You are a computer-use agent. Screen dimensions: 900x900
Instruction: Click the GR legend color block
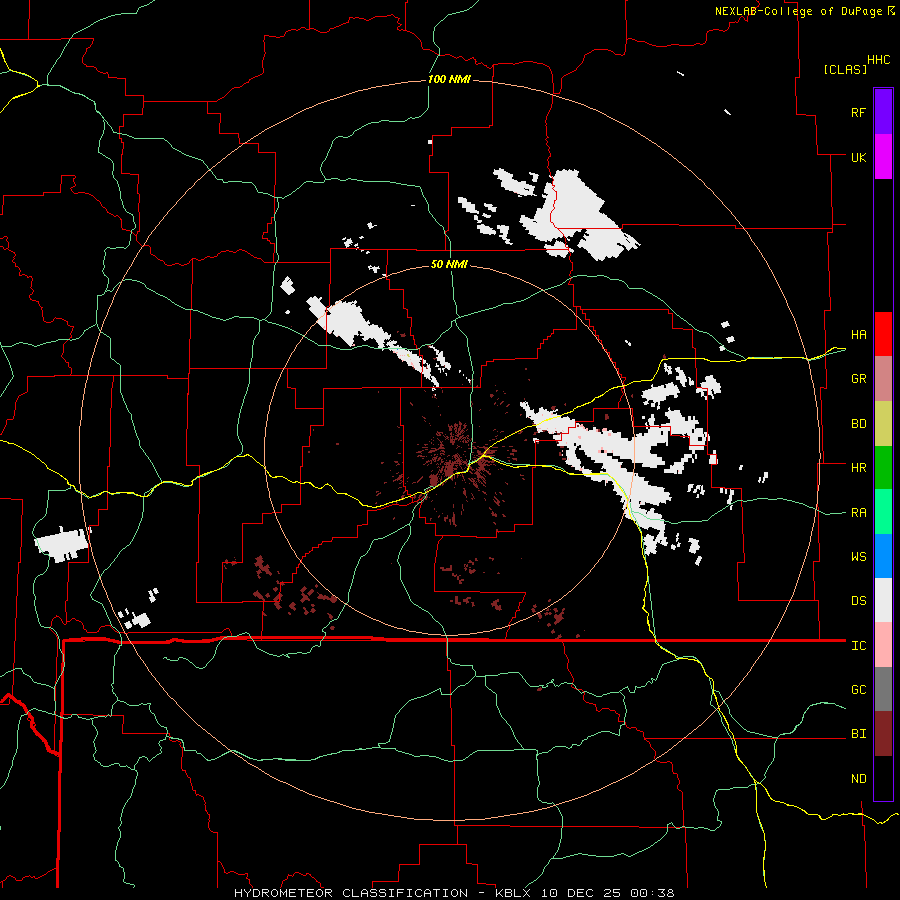(x=883, y=379)
